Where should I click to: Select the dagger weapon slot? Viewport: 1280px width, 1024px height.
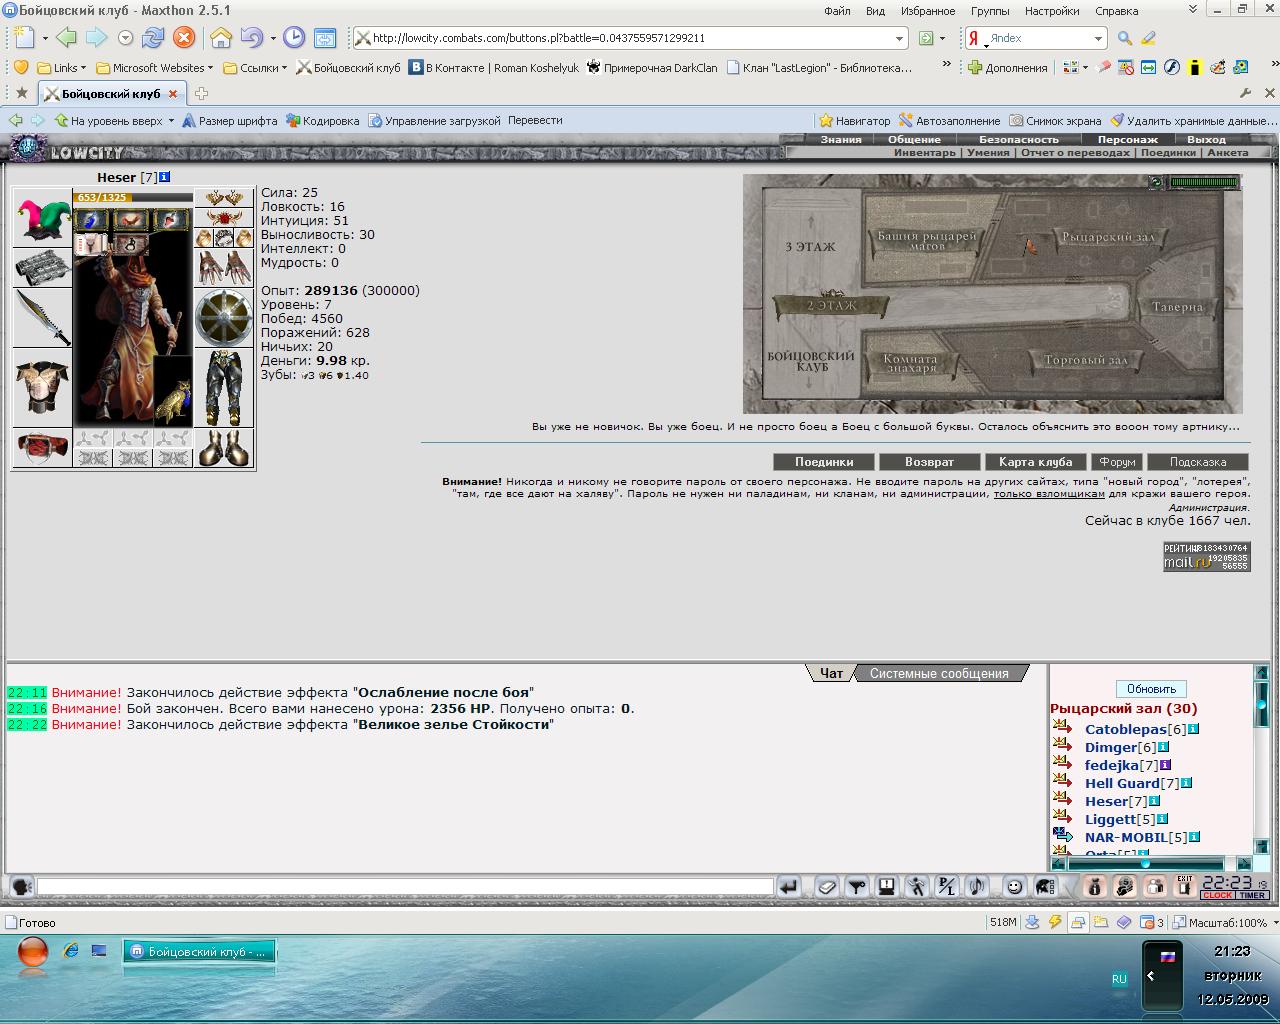42,318
